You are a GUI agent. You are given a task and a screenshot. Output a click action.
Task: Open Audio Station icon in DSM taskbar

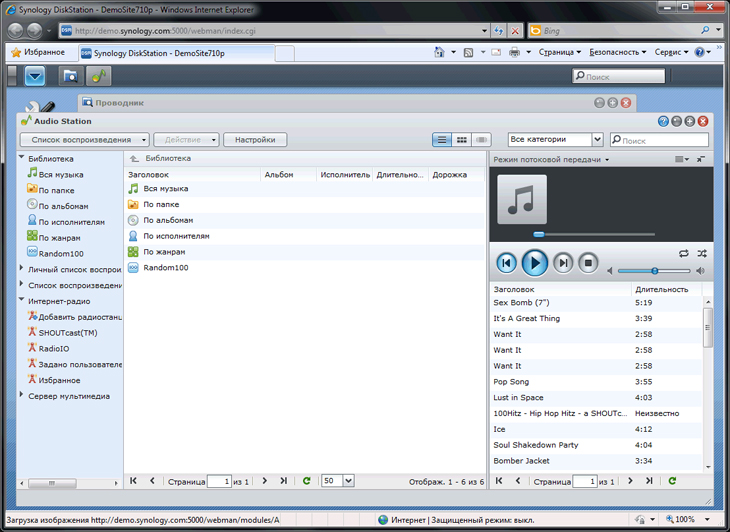pos(99,76)
